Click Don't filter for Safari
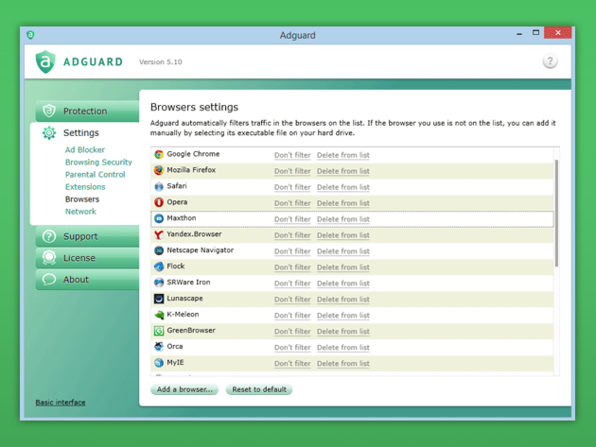This screenshot has height=447, width=596. pos(292,187)
